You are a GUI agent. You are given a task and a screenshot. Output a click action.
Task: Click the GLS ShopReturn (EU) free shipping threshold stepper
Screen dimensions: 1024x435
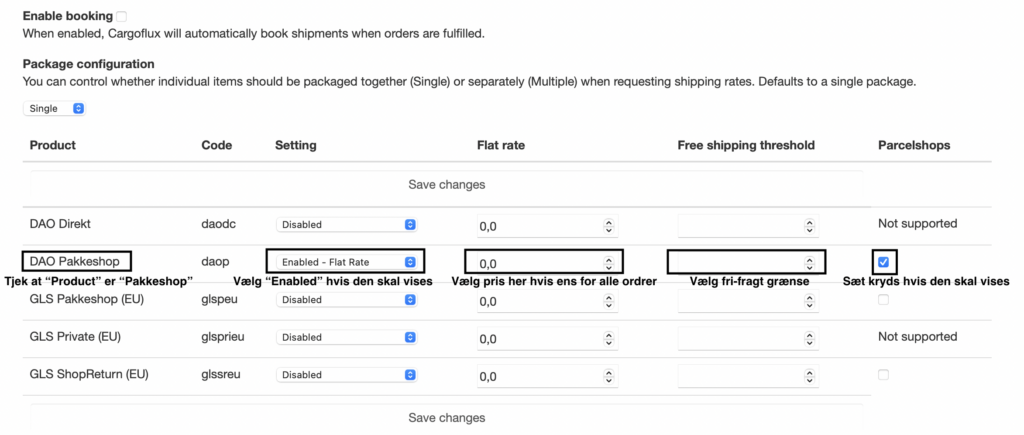click(810, 377)
